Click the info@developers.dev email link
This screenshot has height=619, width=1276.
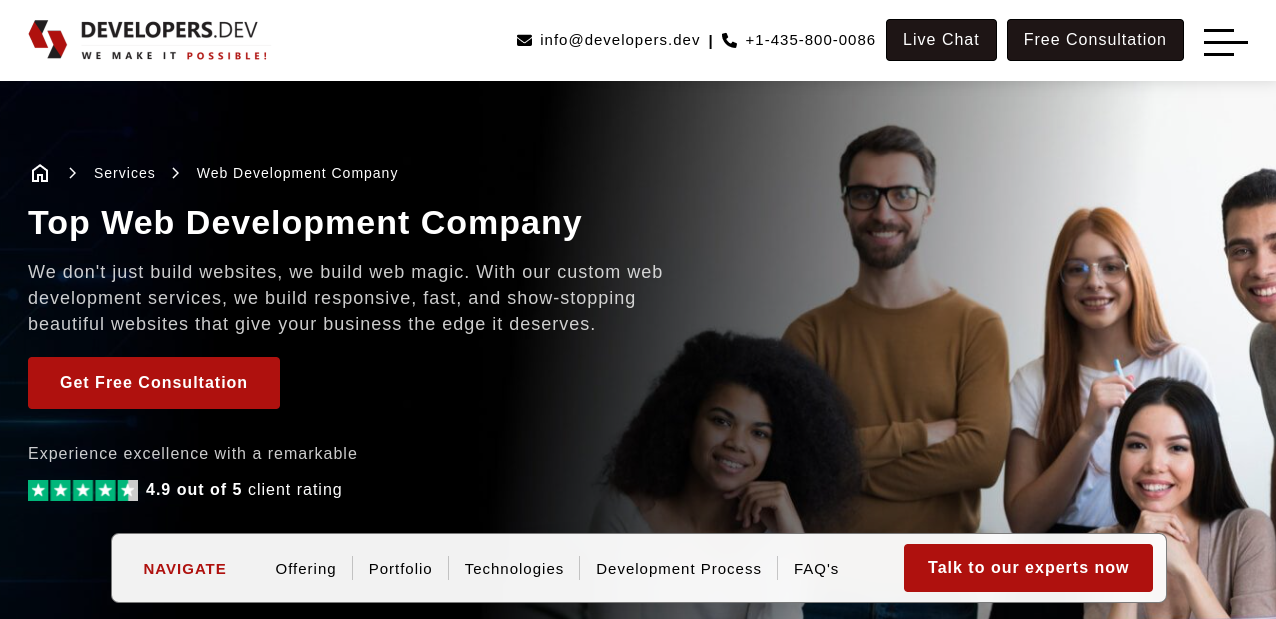pos(620,40)
